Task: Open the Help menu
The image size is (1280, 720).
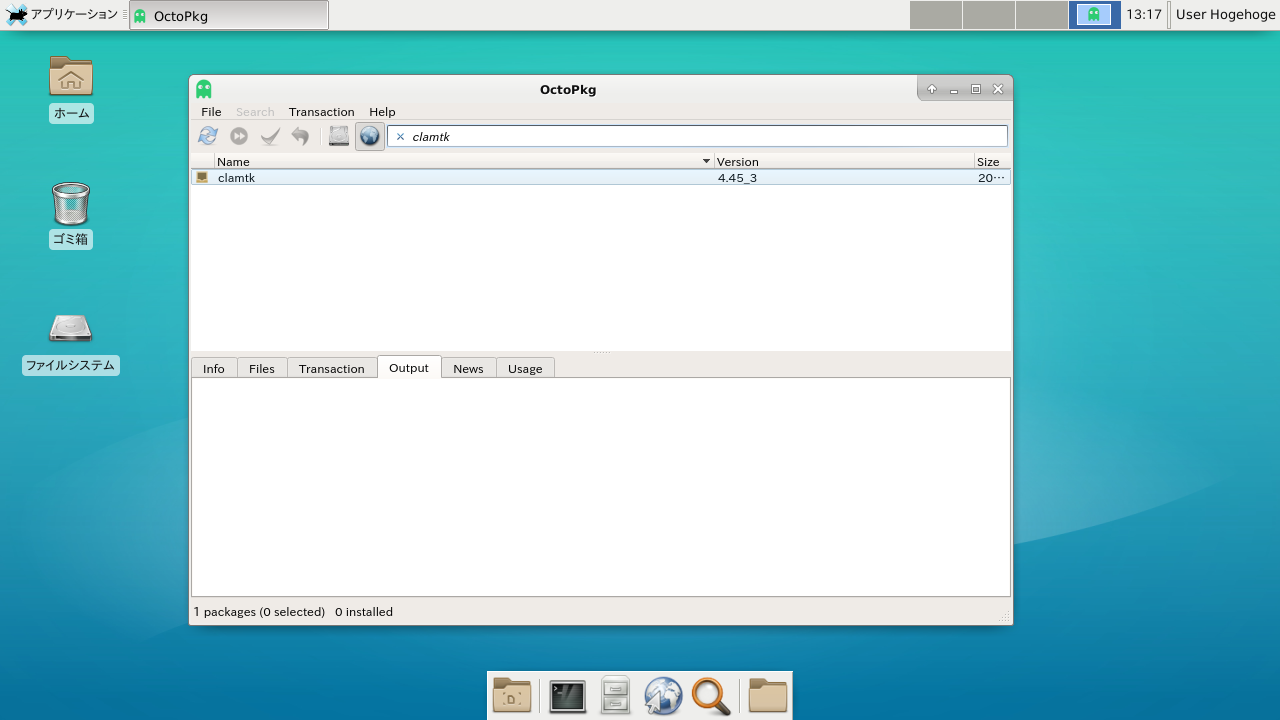Action: [382, 112]
